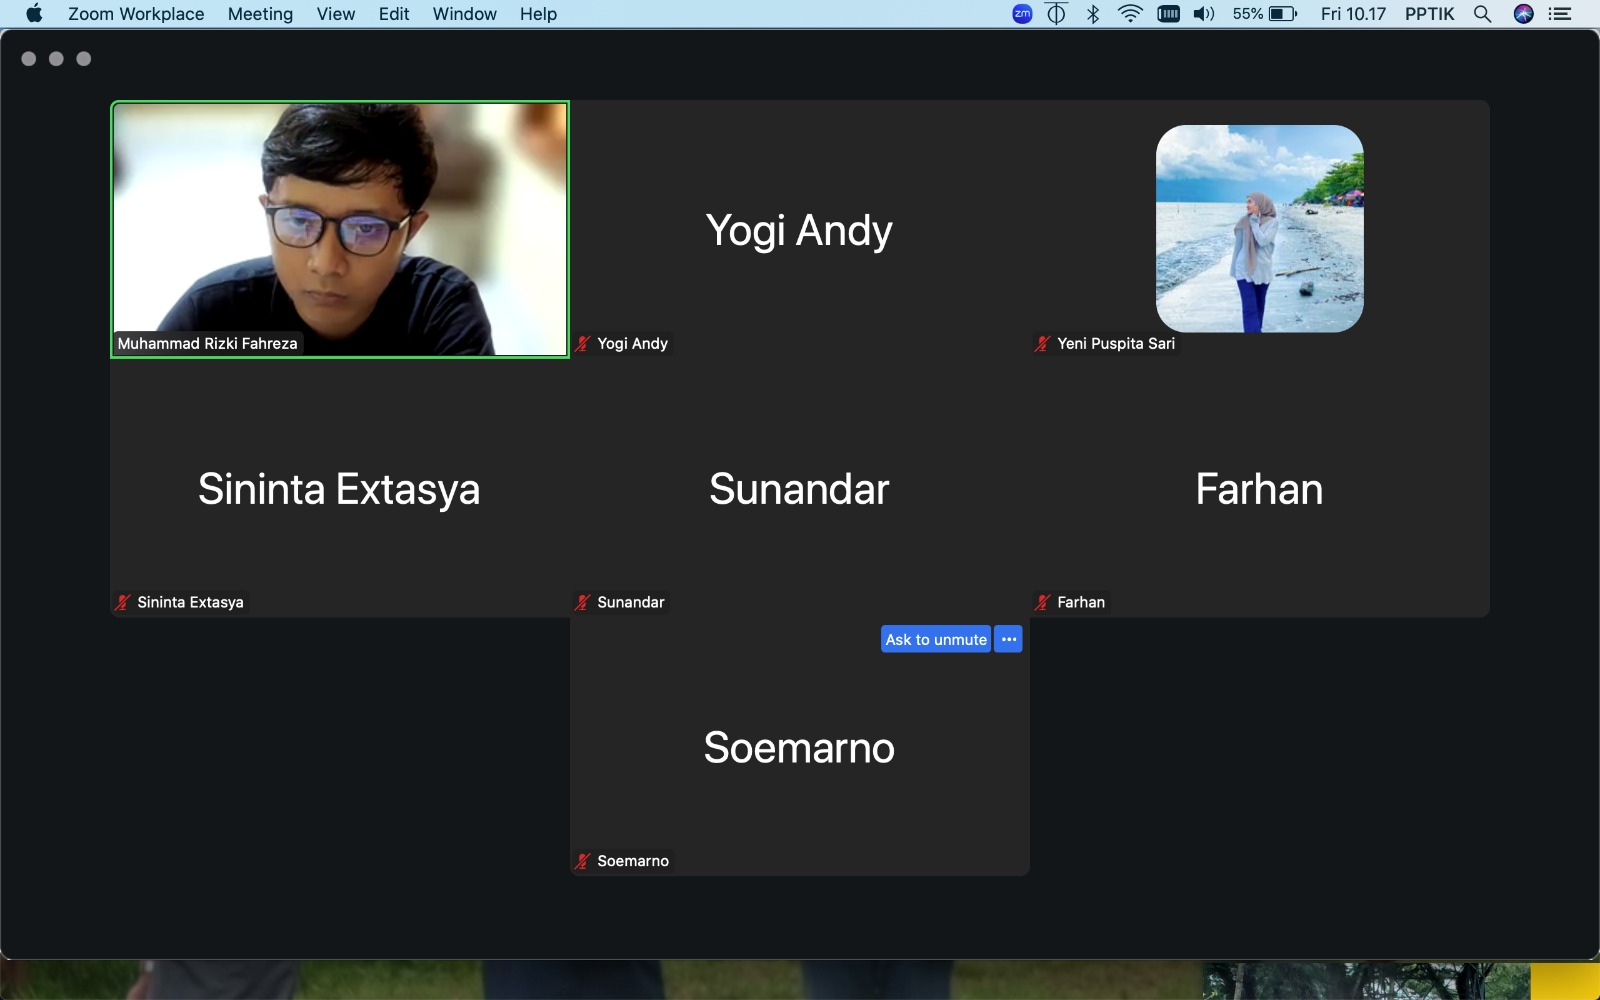The height and width of the screenshot is (1000, 1600).
Task: Click the small Yogi Andy name label
Action: 632,344
